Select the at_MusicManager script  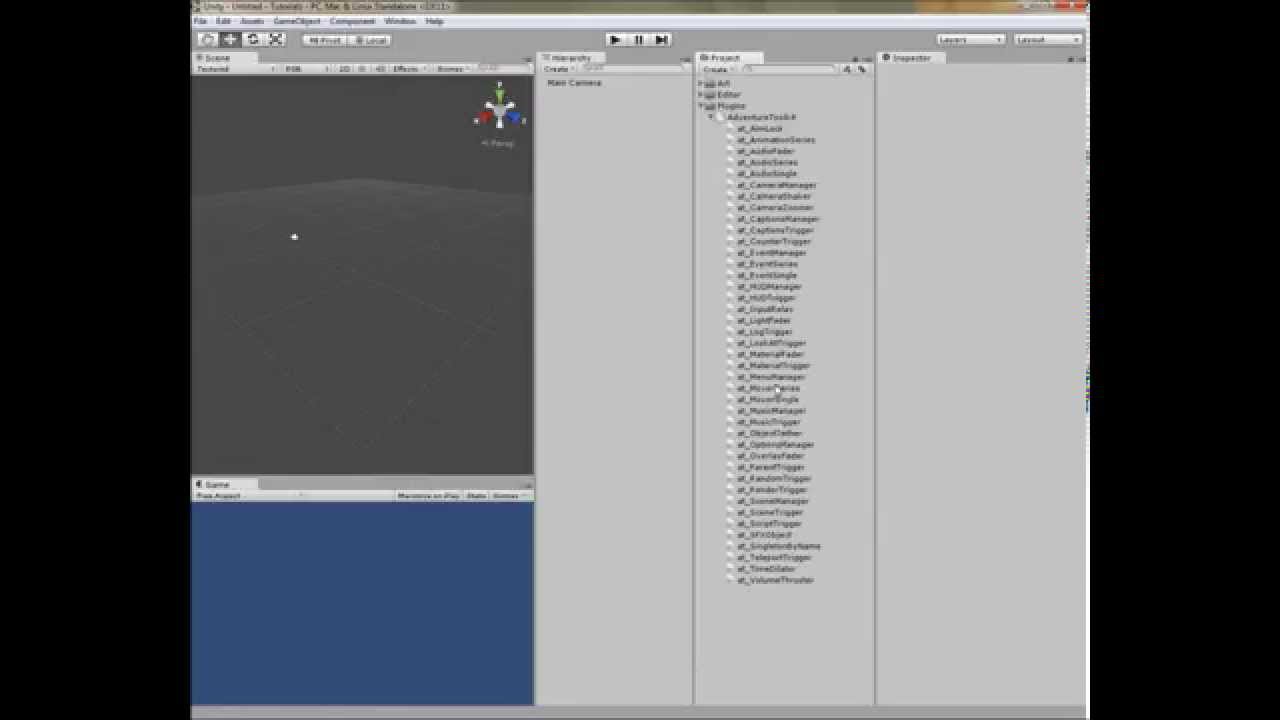(x=771, y=411)
